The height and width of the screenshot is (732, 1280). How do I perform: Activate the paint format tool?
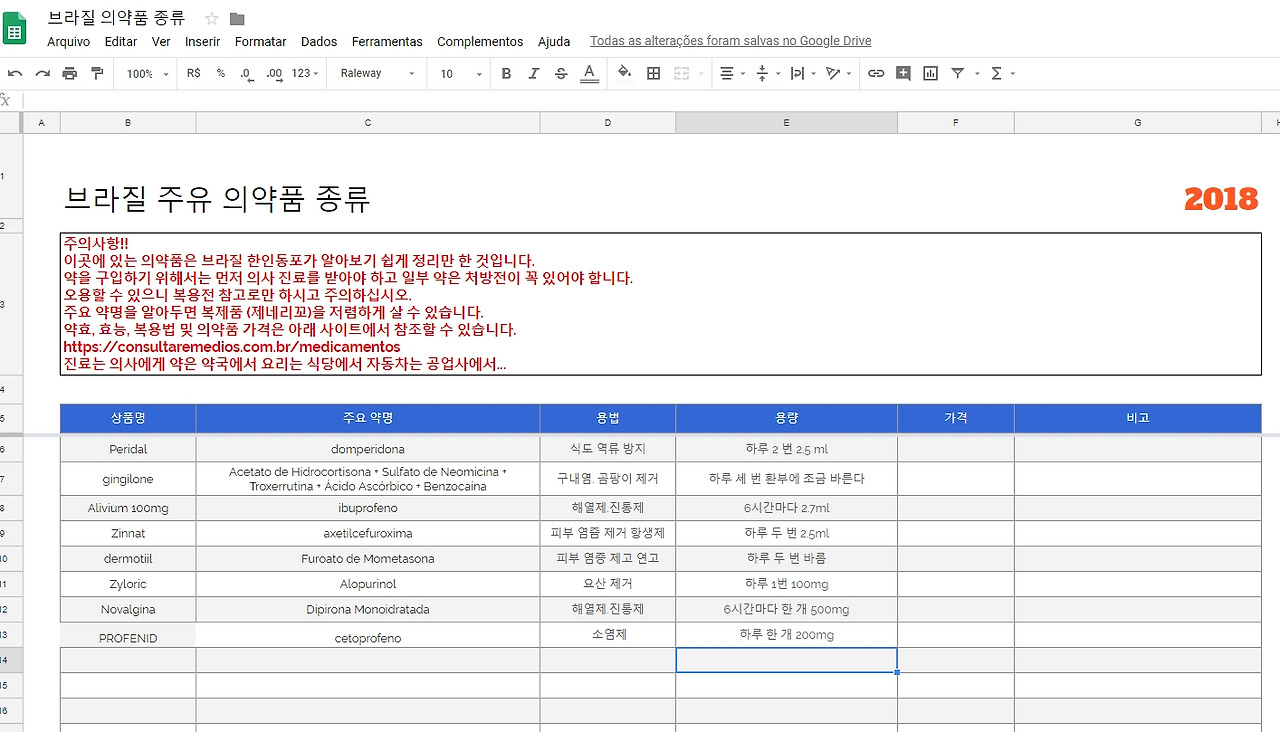[97, 73]
